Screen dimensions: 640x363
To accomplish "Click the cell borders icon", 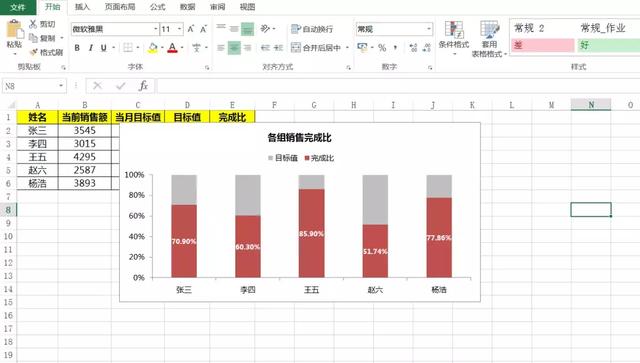I will coord(128,48).
